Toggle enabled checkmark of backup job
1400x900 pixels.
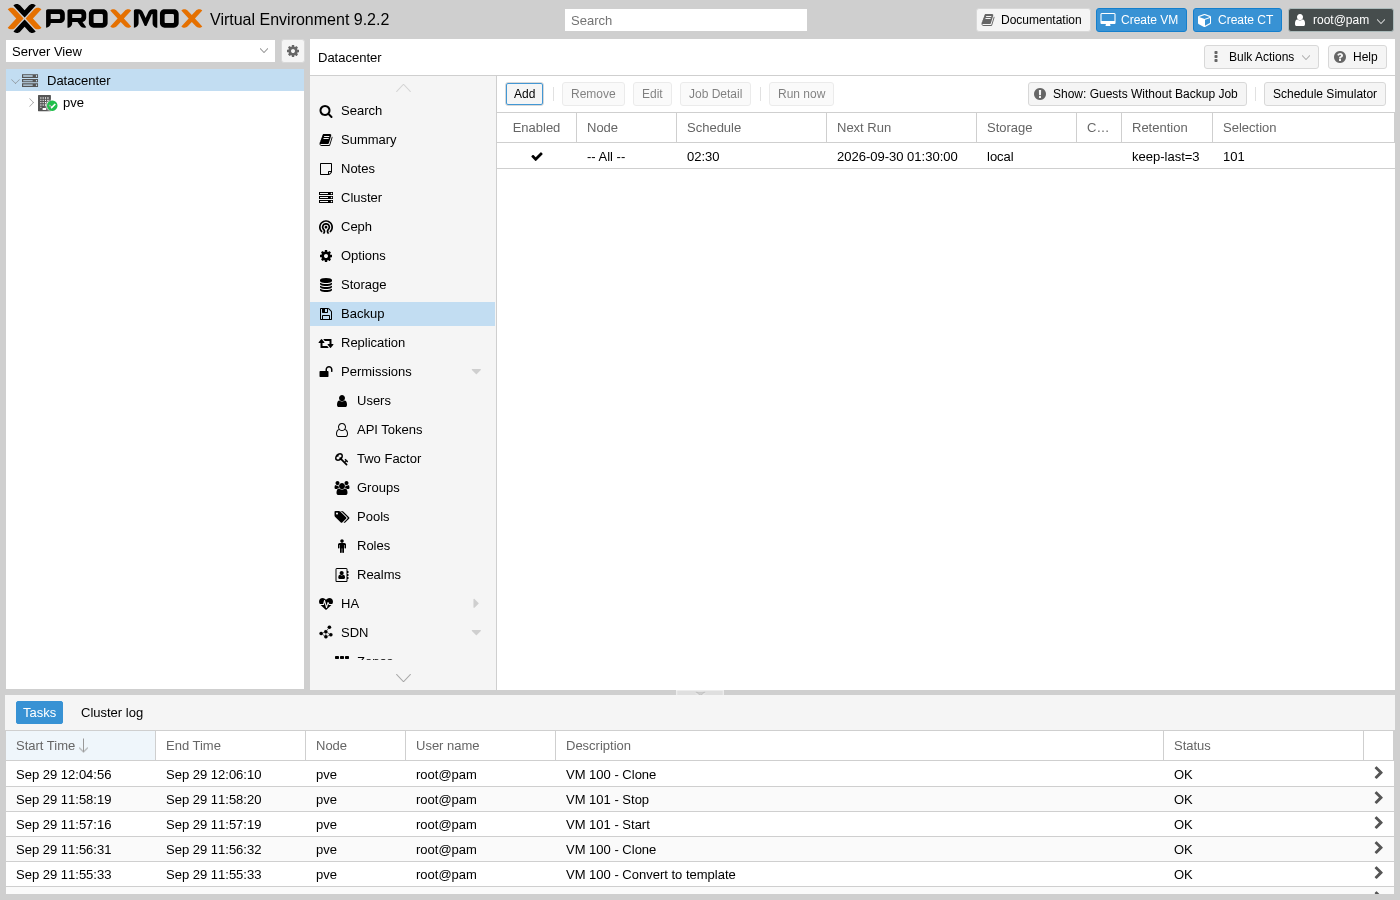click(537, 157)
